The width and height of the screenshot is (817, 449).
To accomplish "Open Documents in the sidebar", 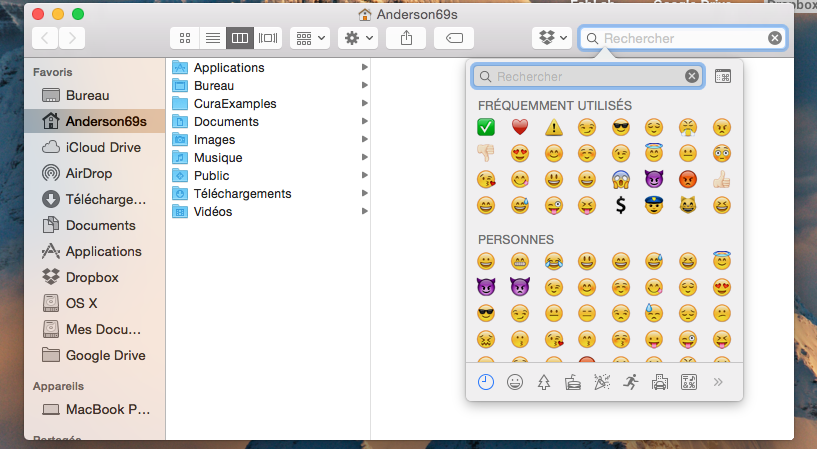I will [x=95, y=226].
